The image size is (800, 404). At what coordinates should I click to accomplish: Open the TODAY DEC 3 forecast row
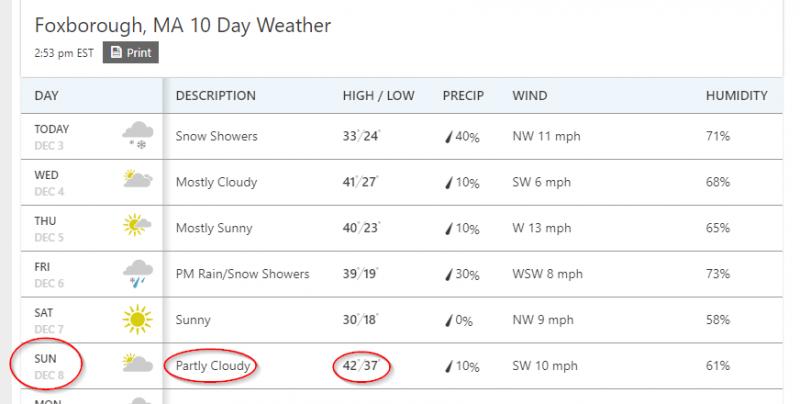[x=402, y=136]
